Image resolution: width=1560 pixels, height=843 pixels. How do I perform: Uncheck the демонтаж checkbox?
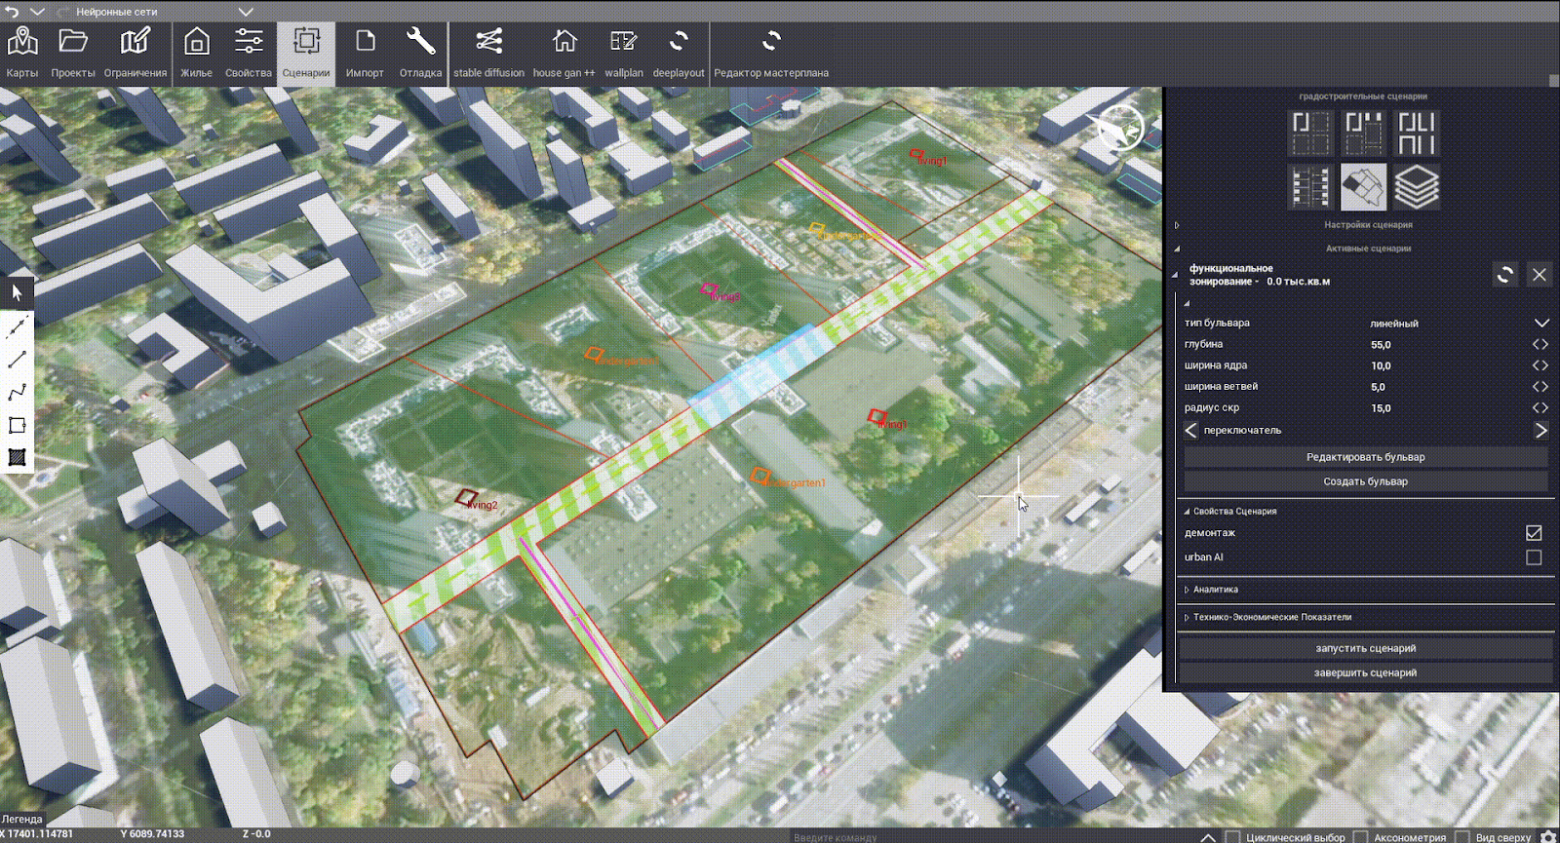tap(1533, 533)
